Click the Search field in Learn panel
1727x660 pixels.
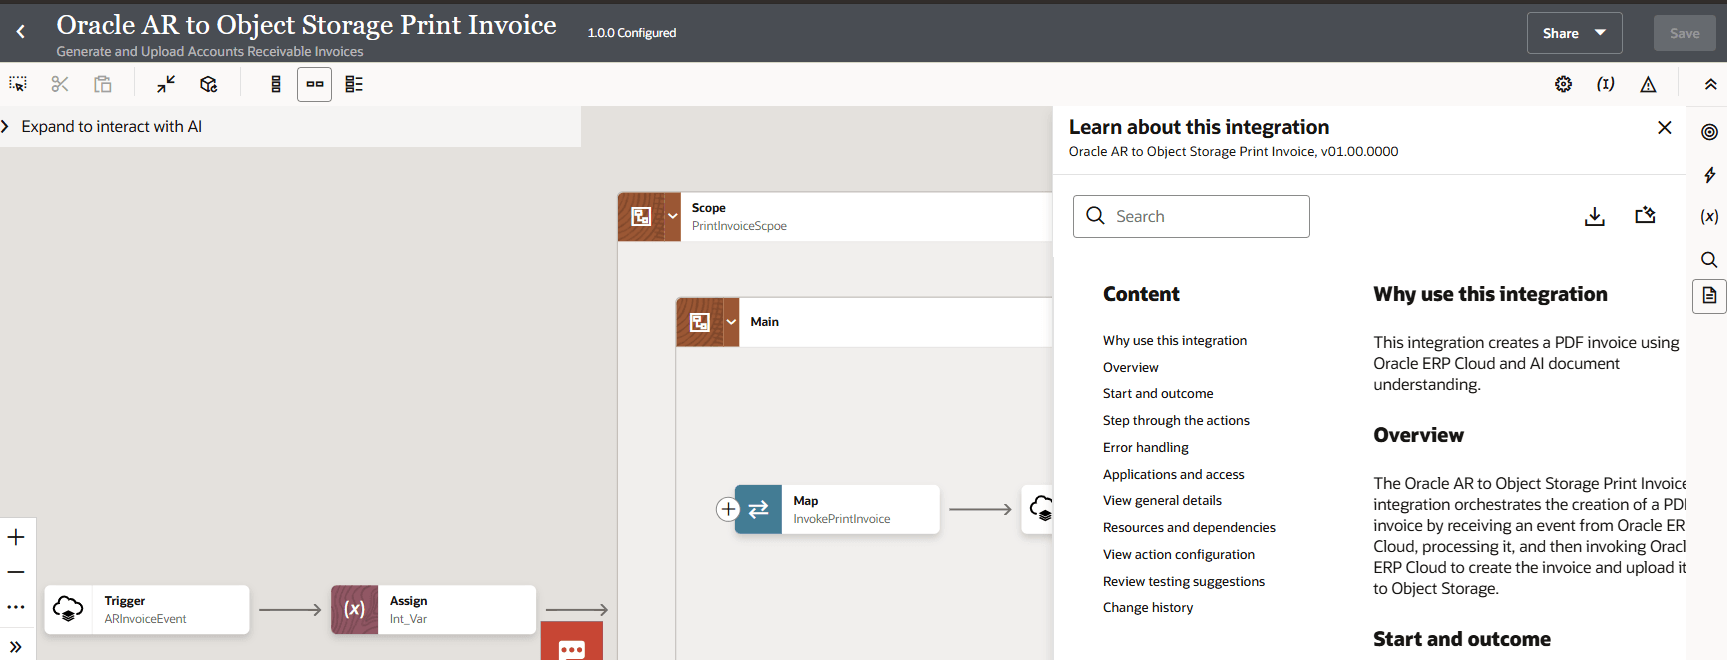coord(1191,216)
